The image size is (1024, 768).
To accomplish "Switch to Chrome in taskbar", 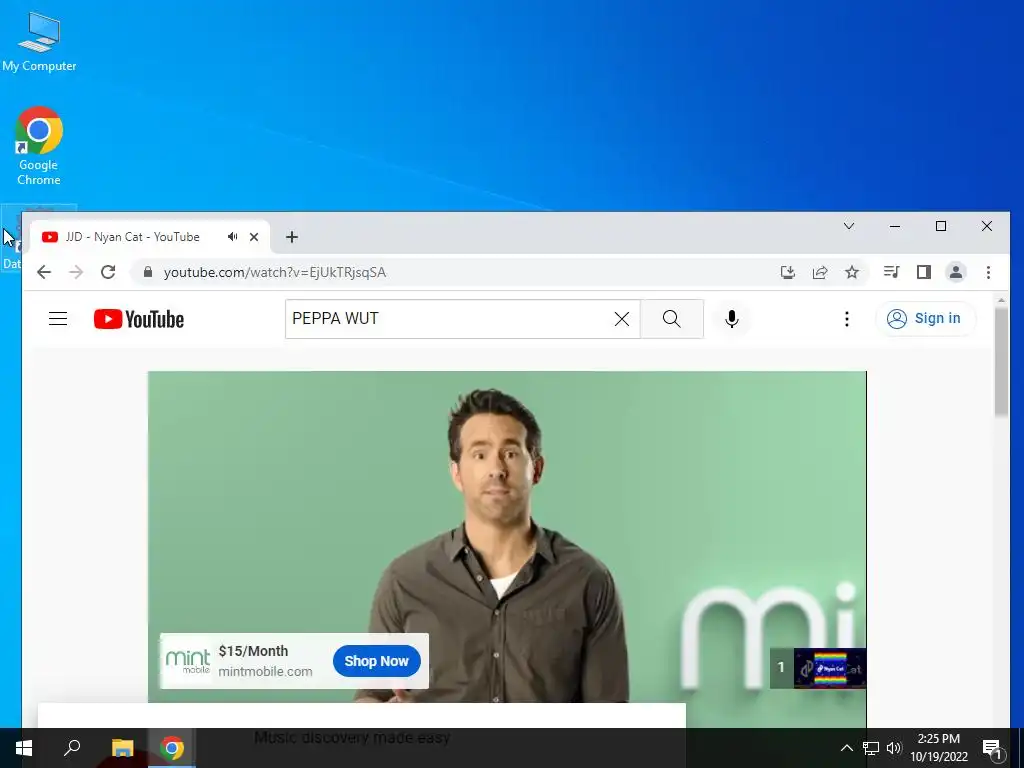I will [x=172, y=748].
